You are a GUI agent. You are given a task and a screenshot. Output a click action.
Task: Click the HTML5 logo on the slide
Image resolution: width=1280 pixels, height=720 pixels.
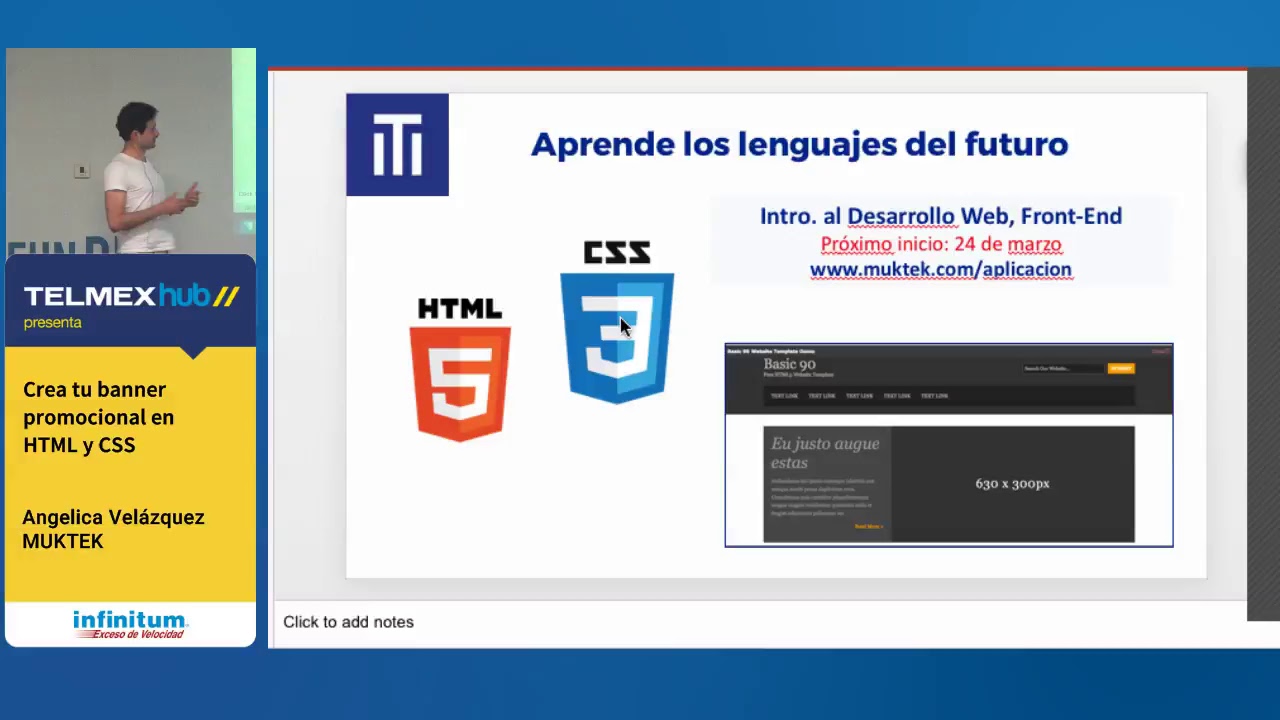coord(460,369)
